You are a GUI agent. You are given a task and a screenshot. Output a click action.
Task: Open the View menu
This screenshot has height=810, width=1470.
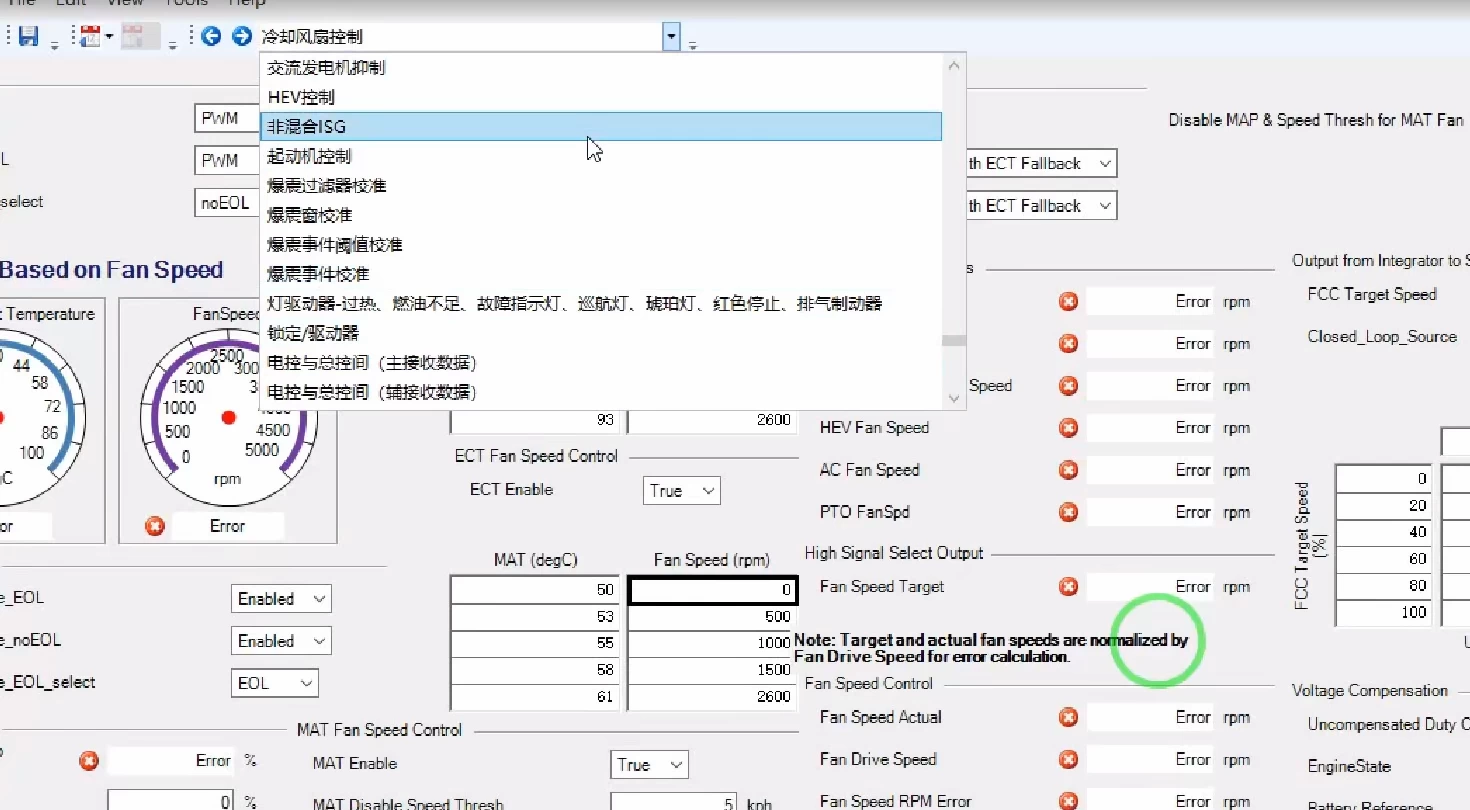point(124,5)
